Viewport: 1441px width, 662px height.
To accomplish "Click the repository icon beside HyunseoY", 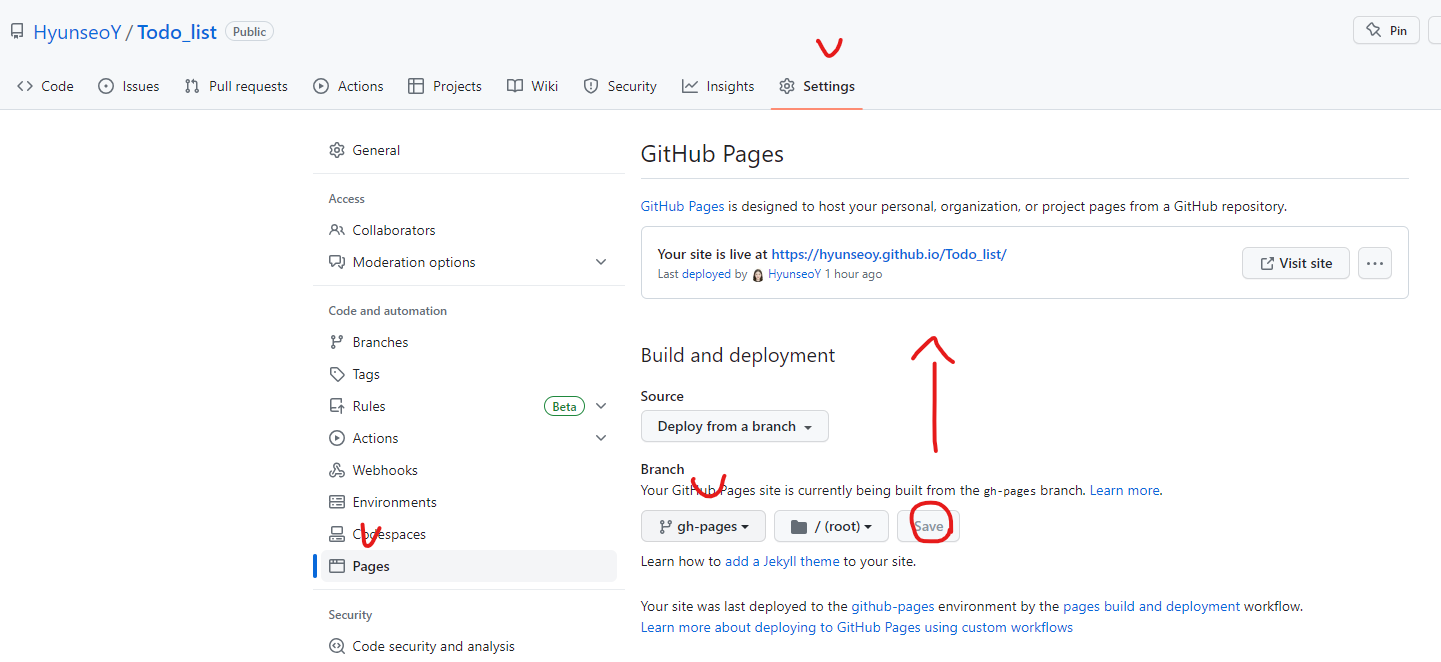I will coord(17,32).
